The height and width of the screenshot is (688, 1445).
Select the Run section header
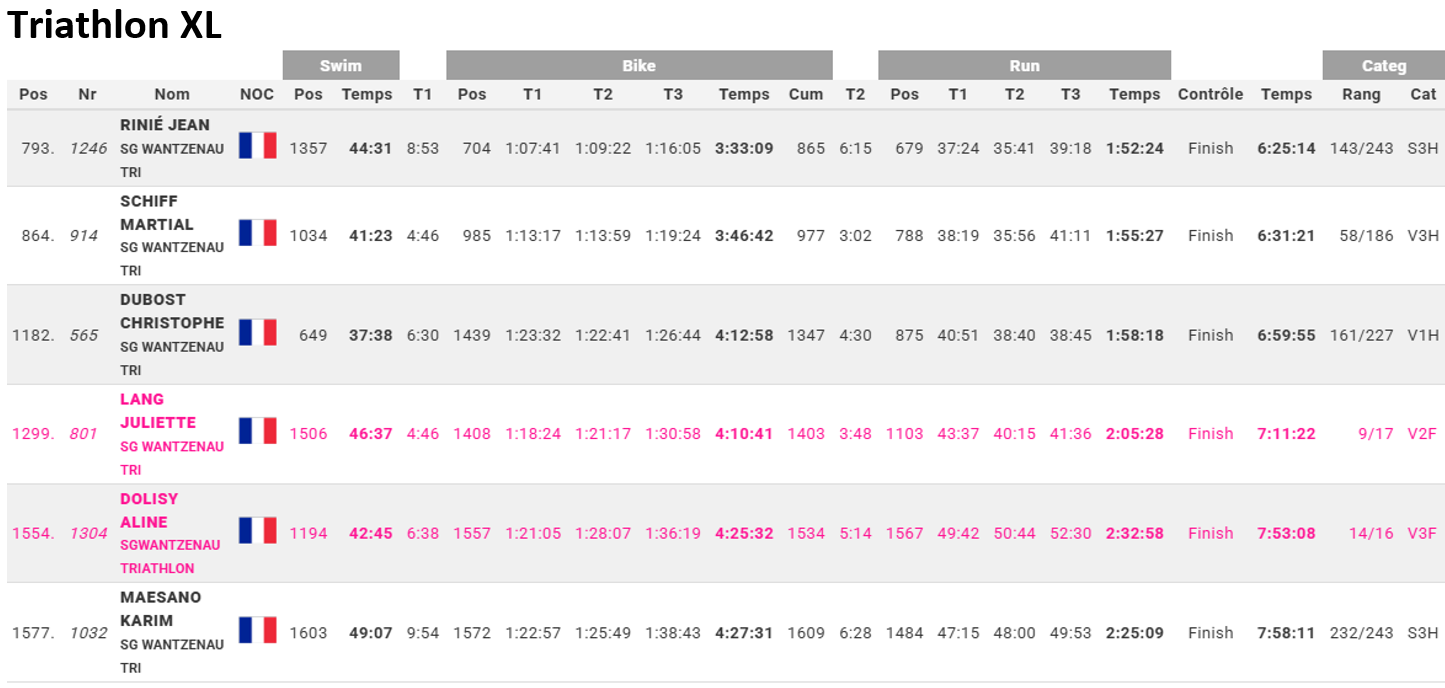(1024, 66)
